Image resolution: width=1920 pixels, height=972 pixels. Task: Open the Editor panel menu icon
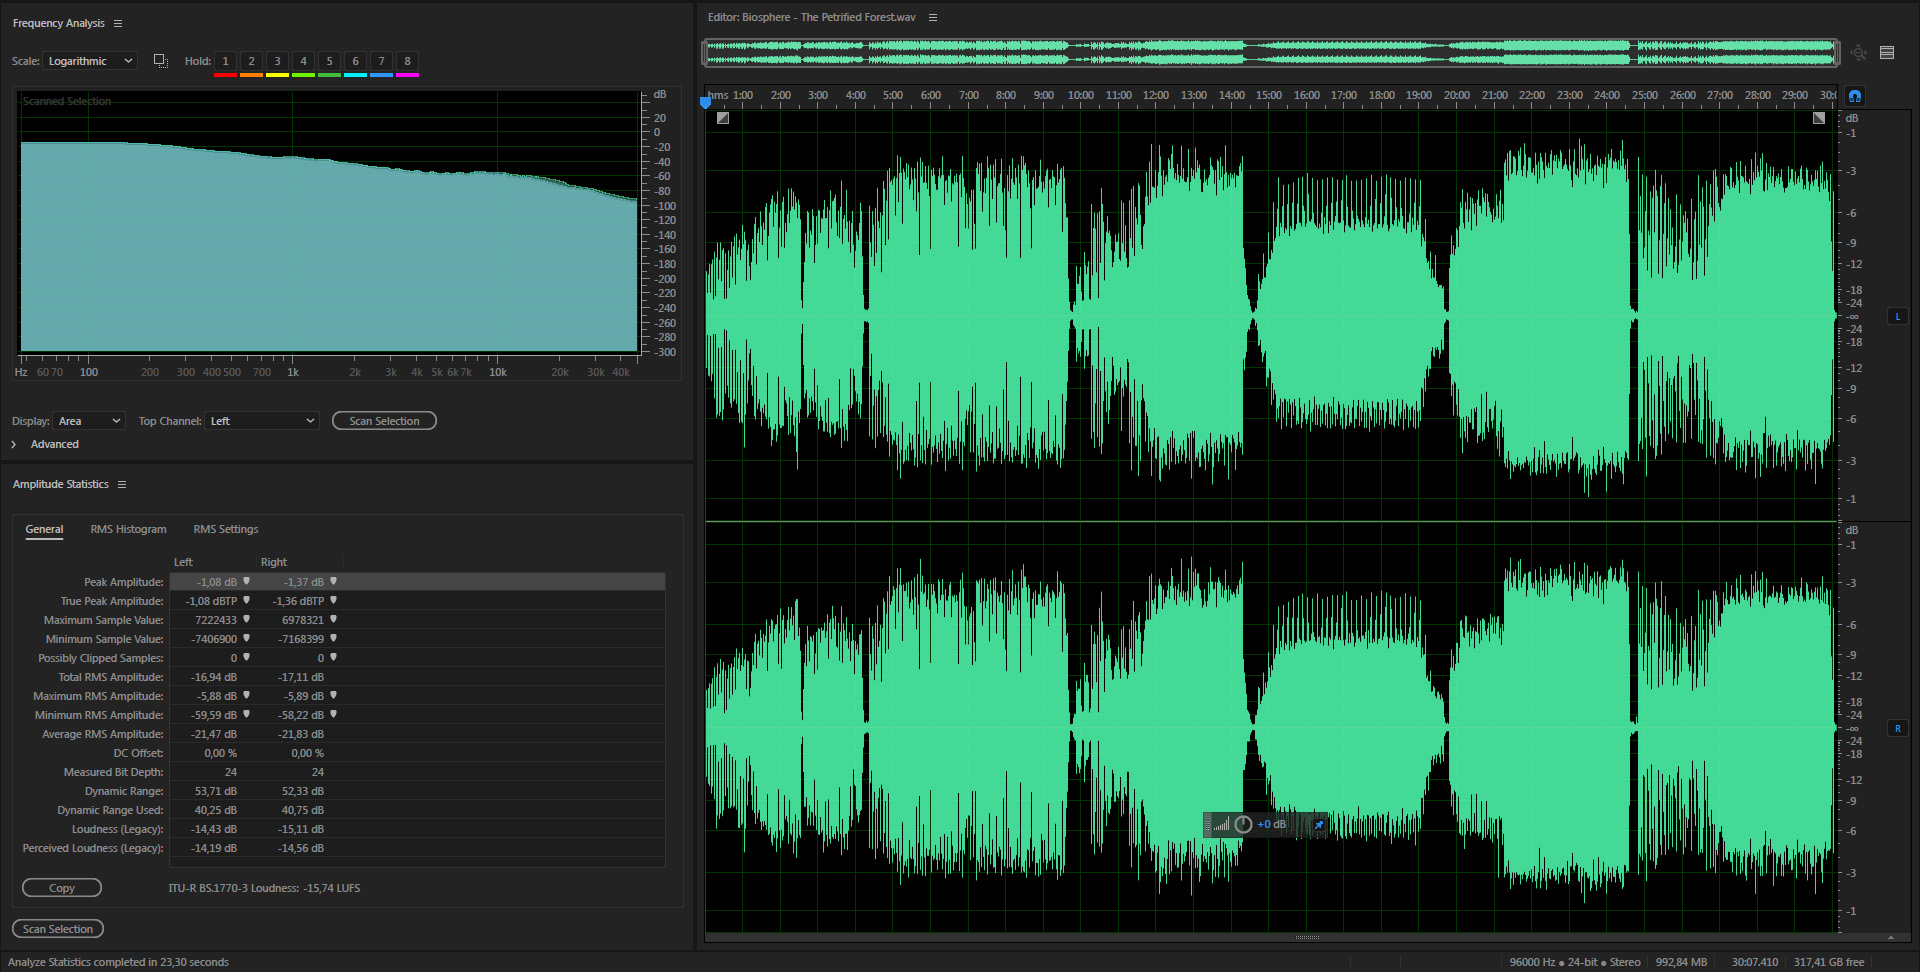(933, 17)
